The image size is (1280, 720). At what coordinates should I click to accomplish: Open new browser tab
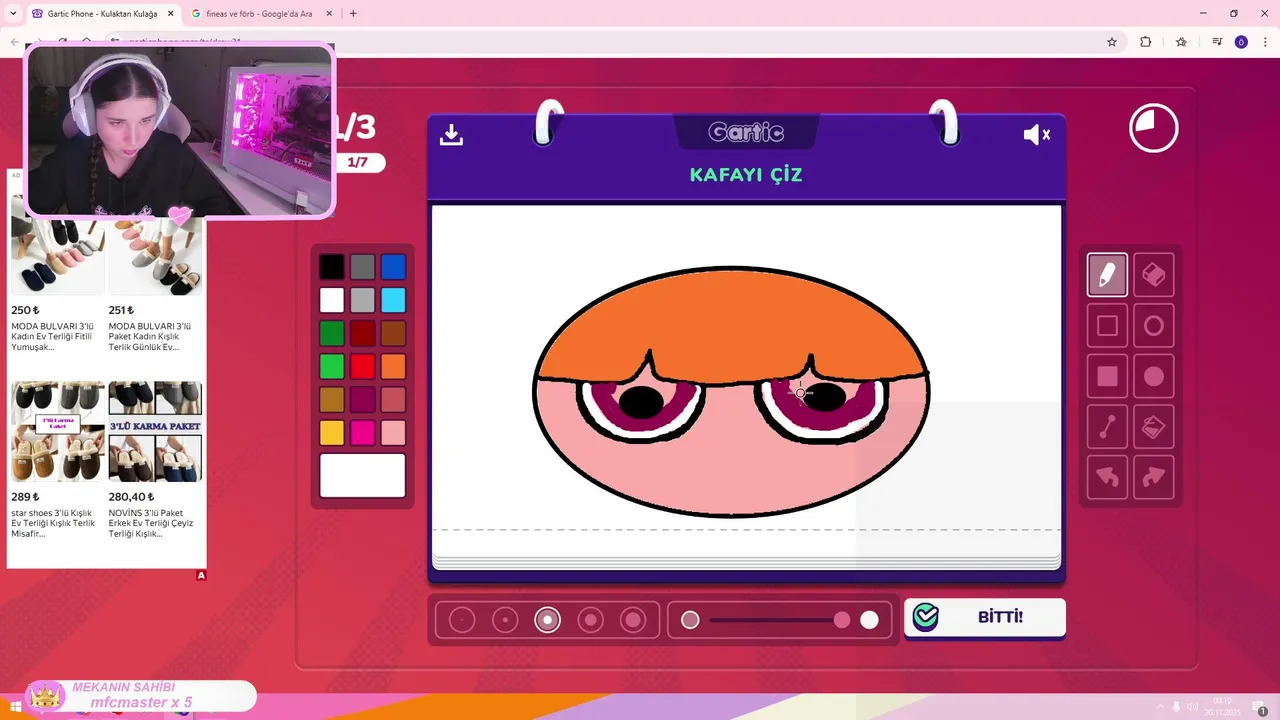(x=353, y=14)
